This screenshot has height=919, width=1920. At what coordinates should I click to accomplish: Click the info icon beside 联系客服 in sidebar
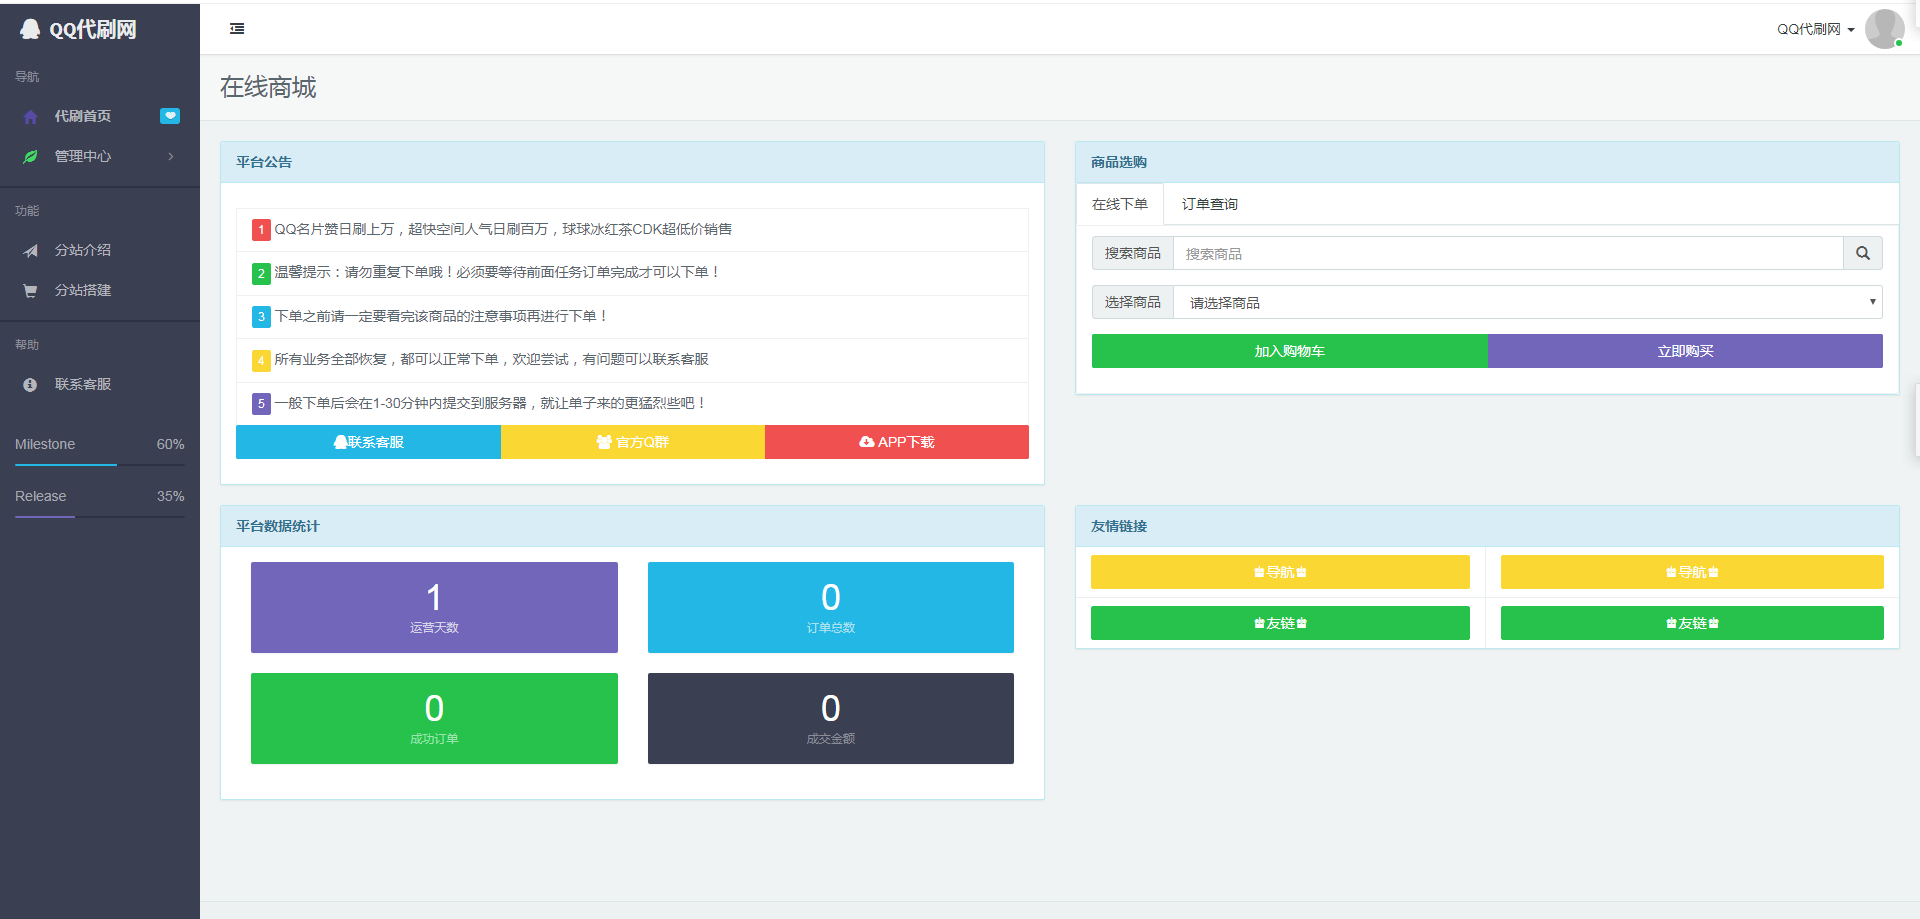click(30, 385)
